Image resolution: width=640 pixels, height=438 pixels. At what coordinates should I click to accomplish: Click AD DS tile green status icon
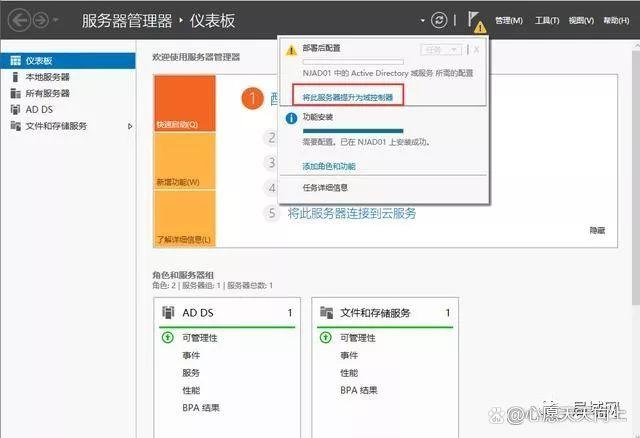(x=168, y=338)
